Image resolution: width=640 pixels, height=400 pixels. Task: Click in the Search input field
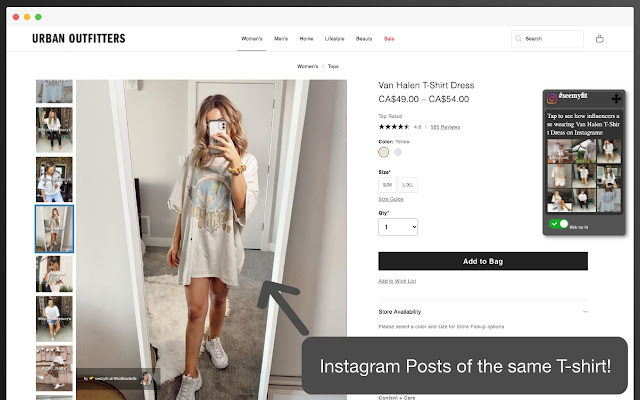point(552,39)
